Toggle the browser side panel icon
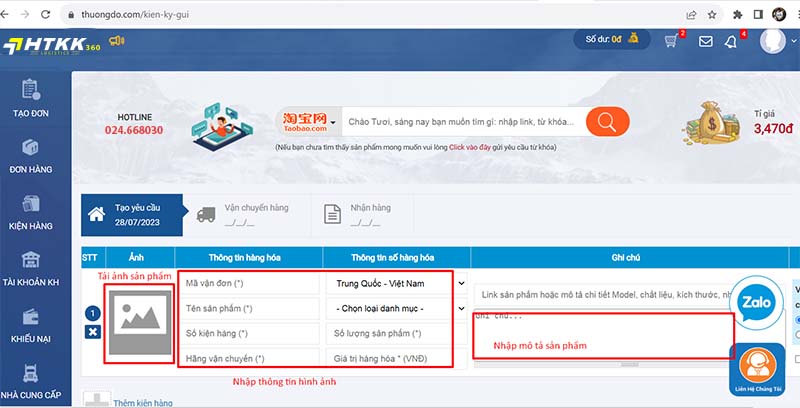This screenshot has height=408, width=800. (x=758, y=15)
